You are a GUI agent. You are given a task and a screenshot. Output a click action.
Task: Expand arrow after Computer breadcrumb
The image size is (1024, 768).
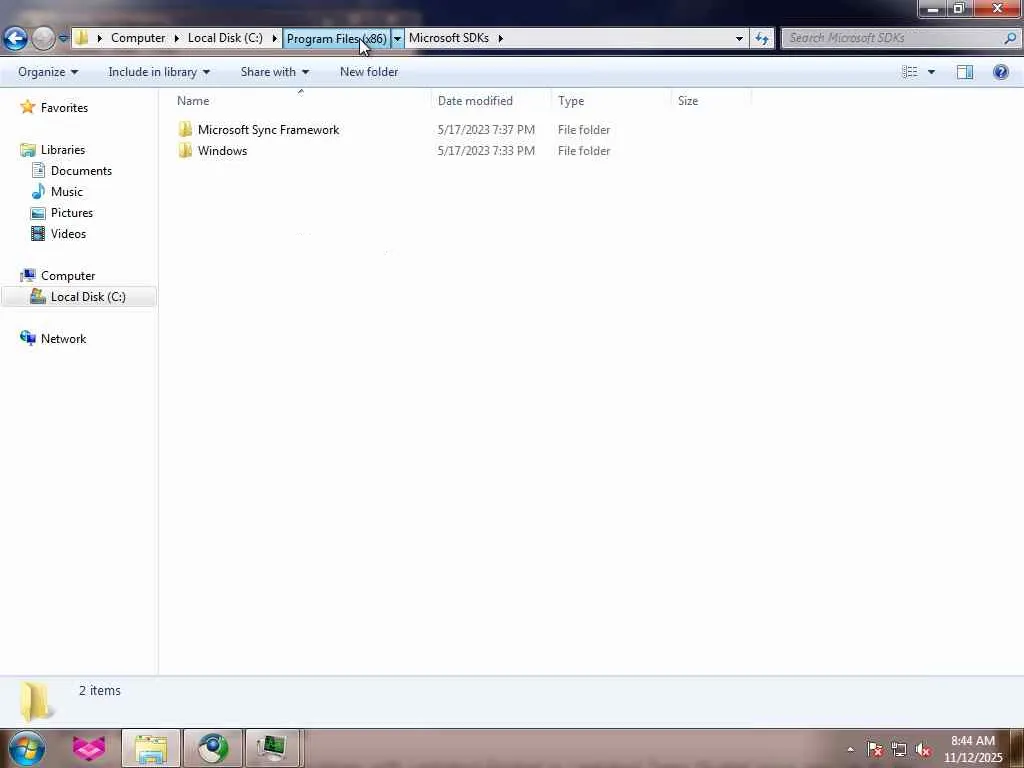[x=176, y=38]
